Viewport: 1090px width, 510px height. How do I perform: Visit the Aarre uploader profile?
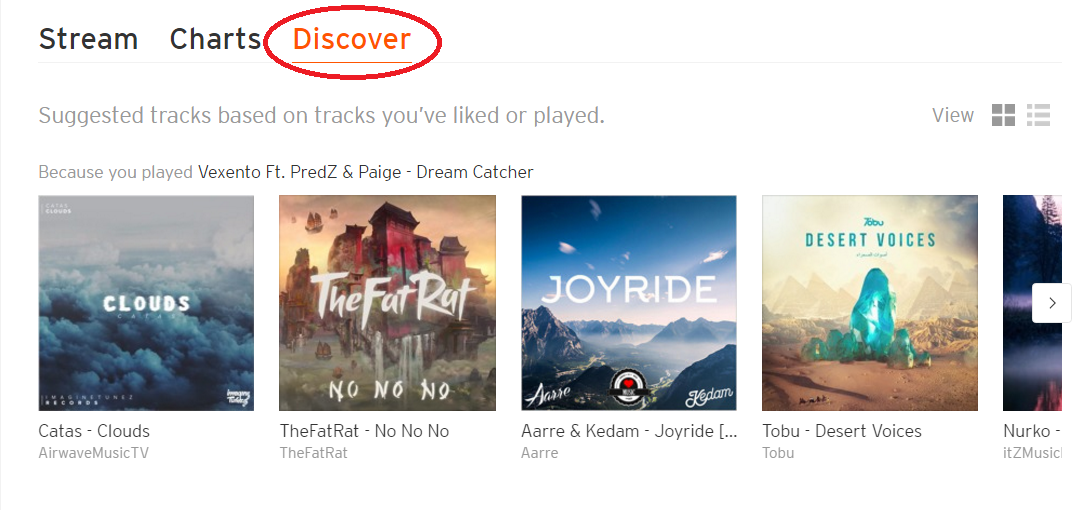tap(540, 453)
